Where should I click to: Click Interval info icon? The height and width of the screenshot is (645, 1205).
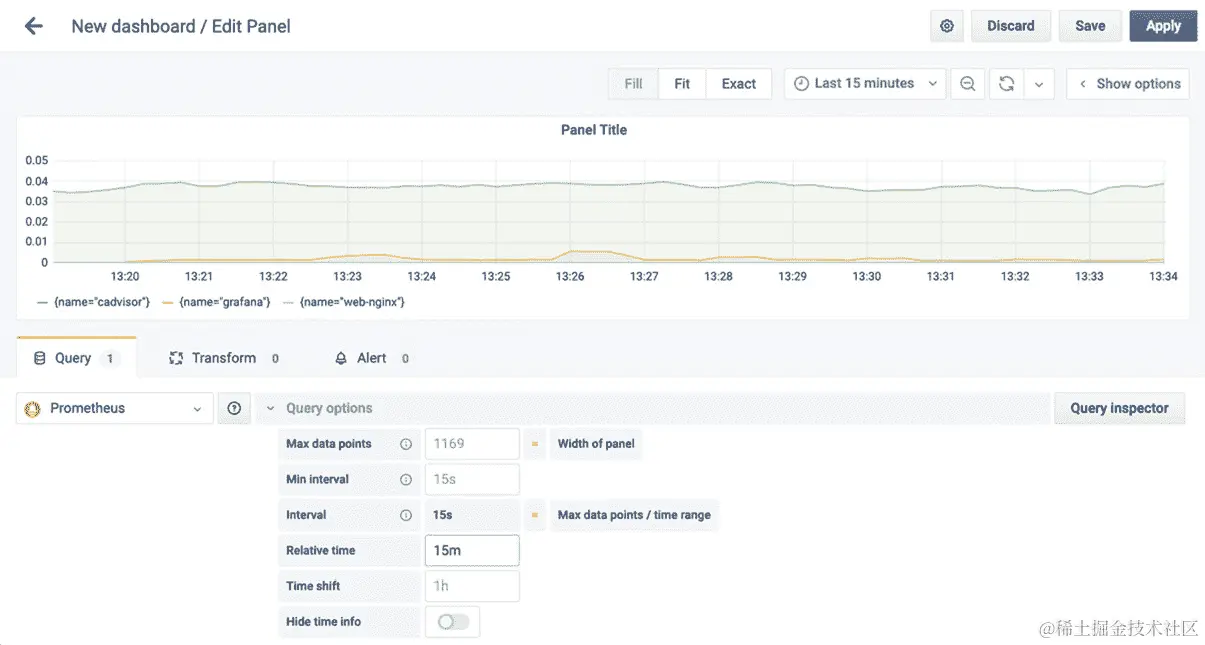406,515
